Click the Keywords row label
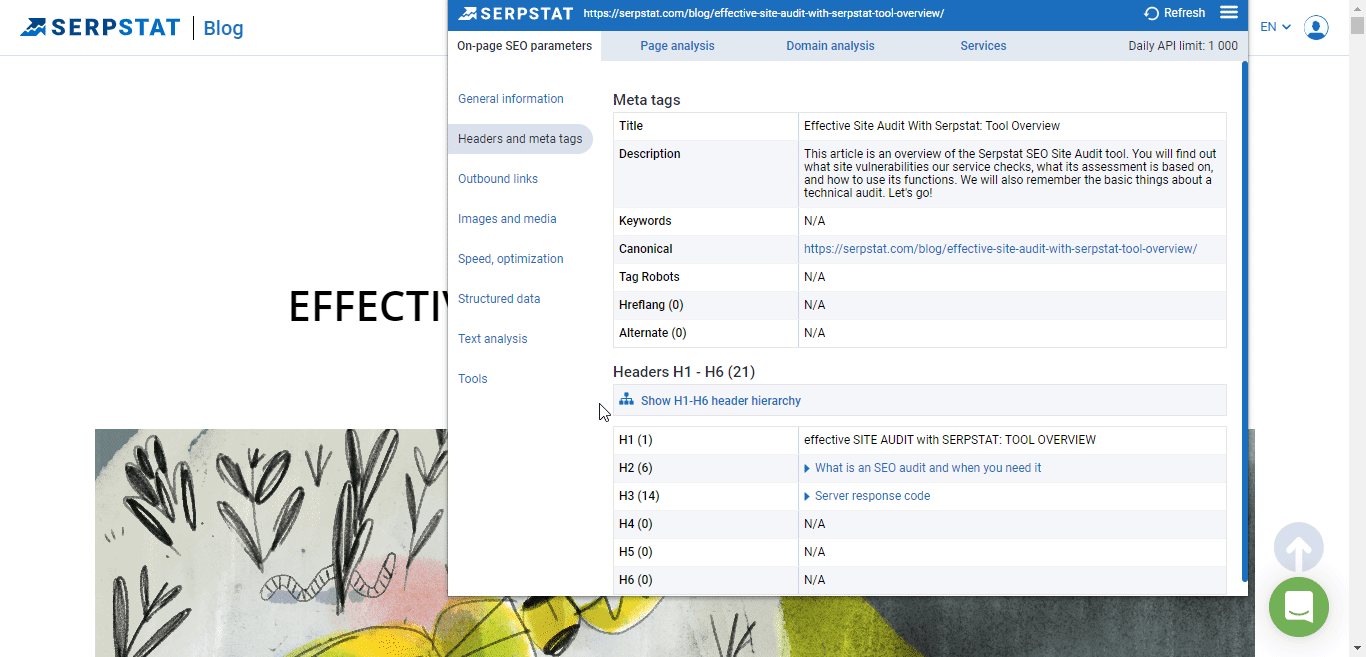 click(645, 221)
